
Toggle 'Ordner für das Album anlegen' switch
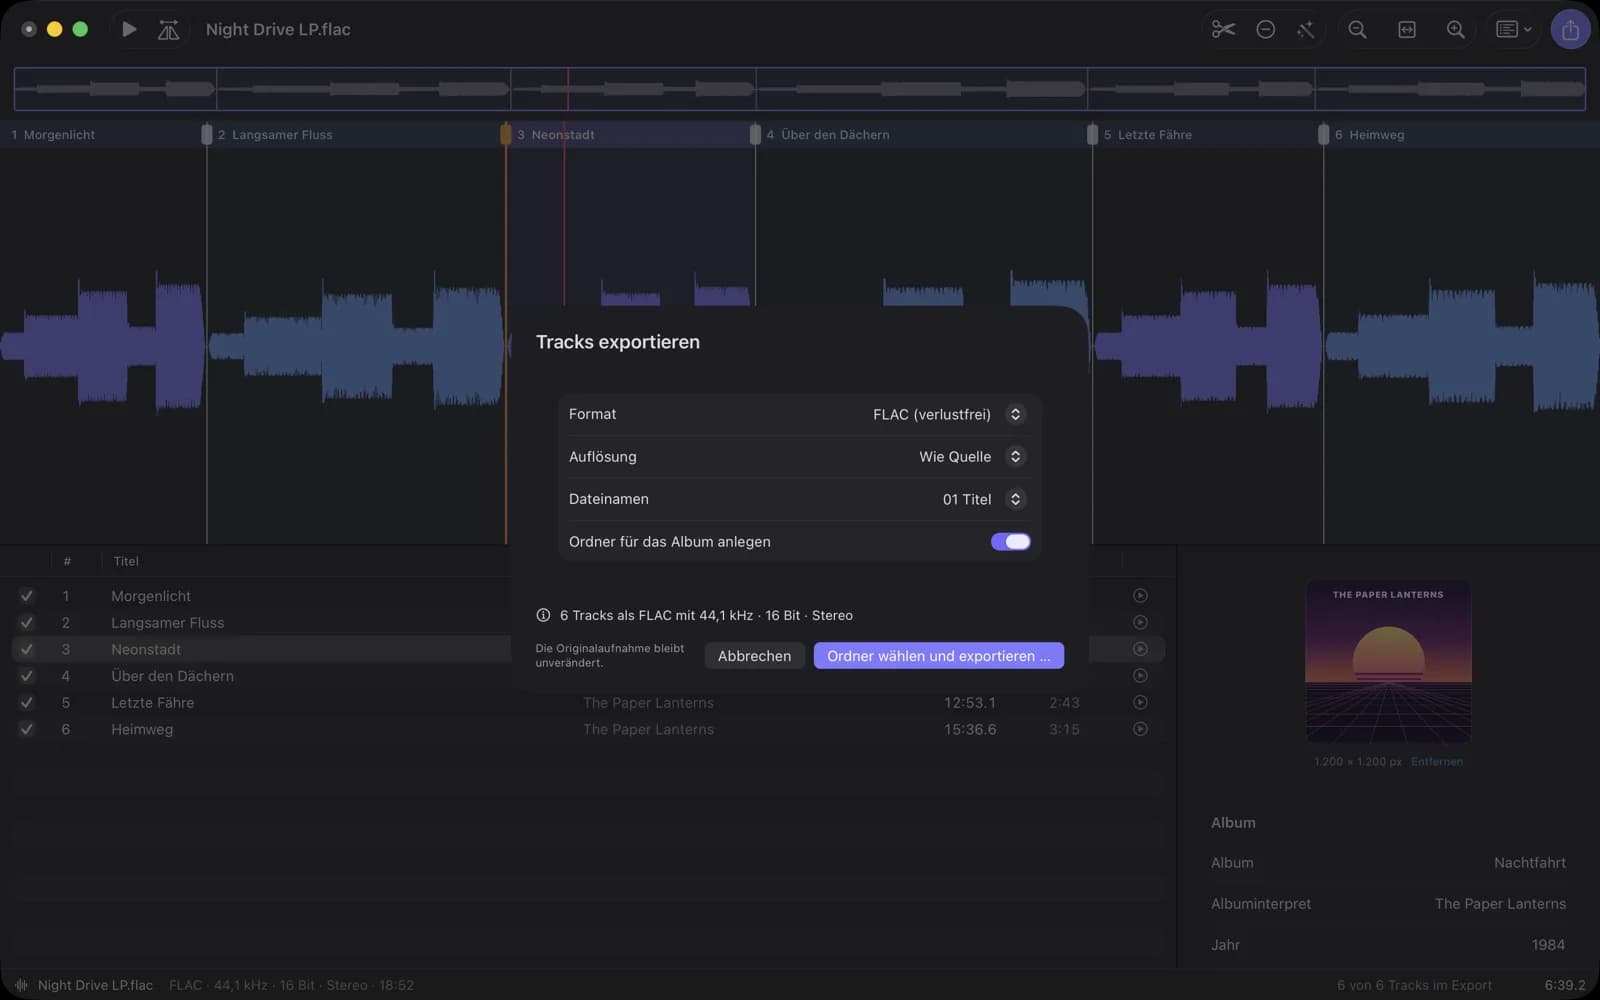[x=1010, y=541]
